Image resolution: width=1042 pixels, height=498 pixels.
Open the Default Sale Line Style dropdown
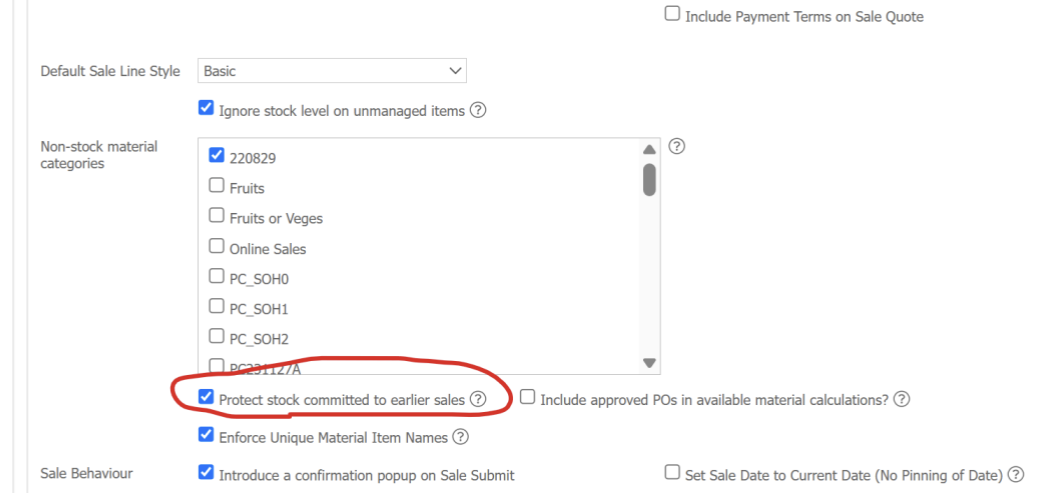pos(332,70)
